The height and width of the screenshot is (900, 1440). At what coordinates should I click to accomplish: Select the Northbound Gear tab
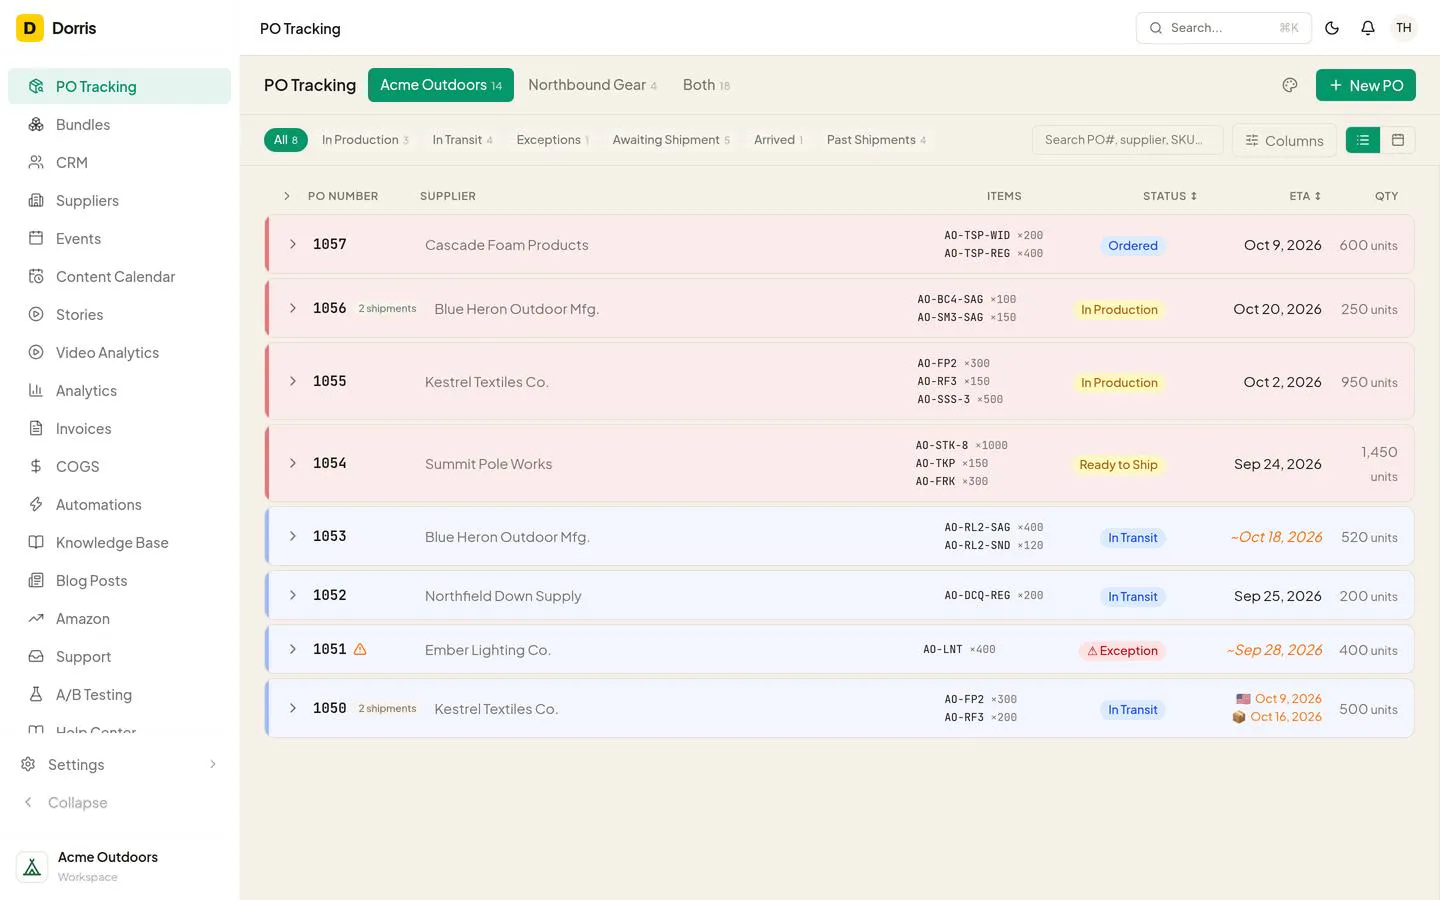tap(592, 85)
